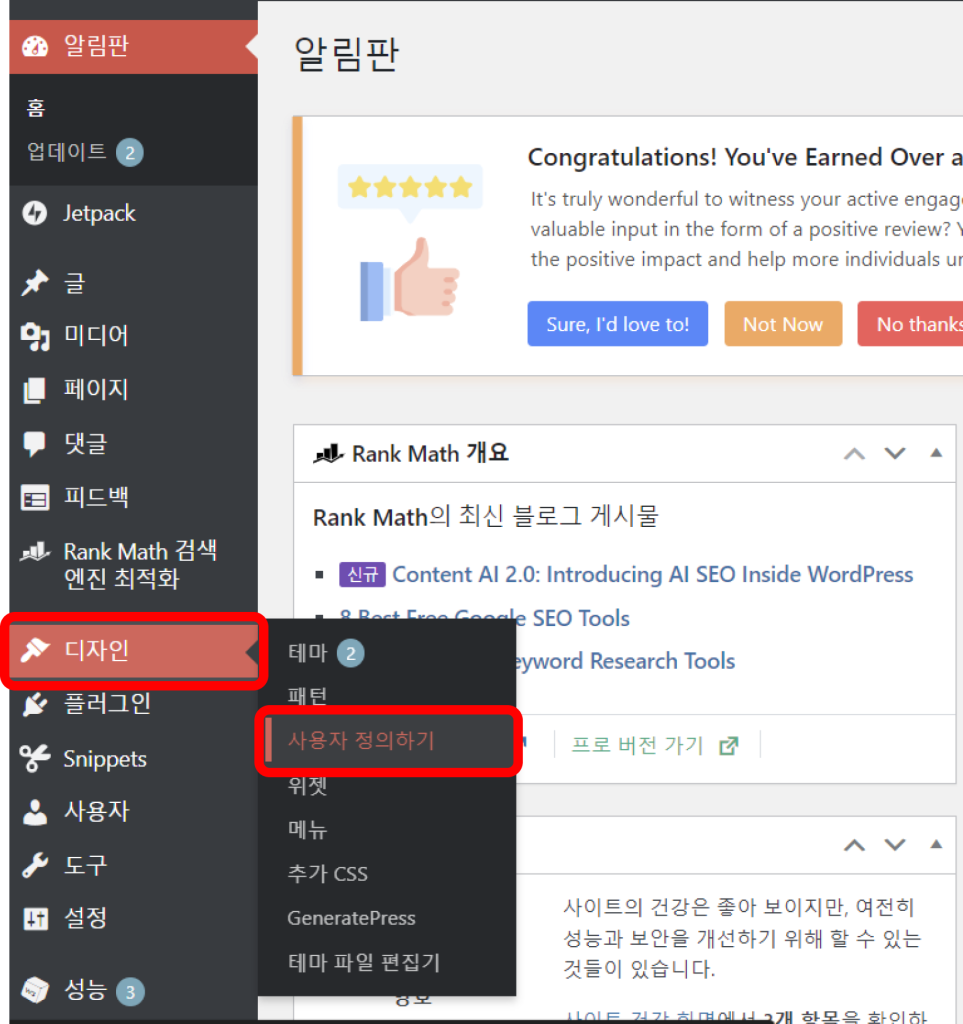Move Rank Math 개요 widget down
963x1024 pixels.
coord(894,453)
